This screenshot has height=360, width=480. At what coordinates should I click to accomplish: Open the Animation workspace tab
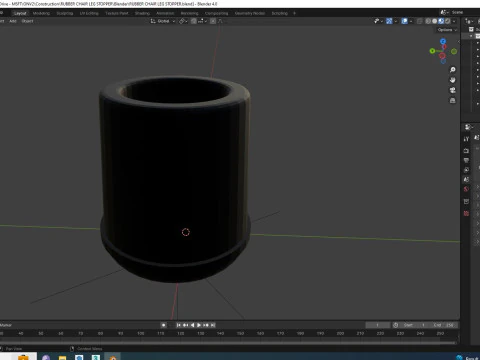coord(165,13)
